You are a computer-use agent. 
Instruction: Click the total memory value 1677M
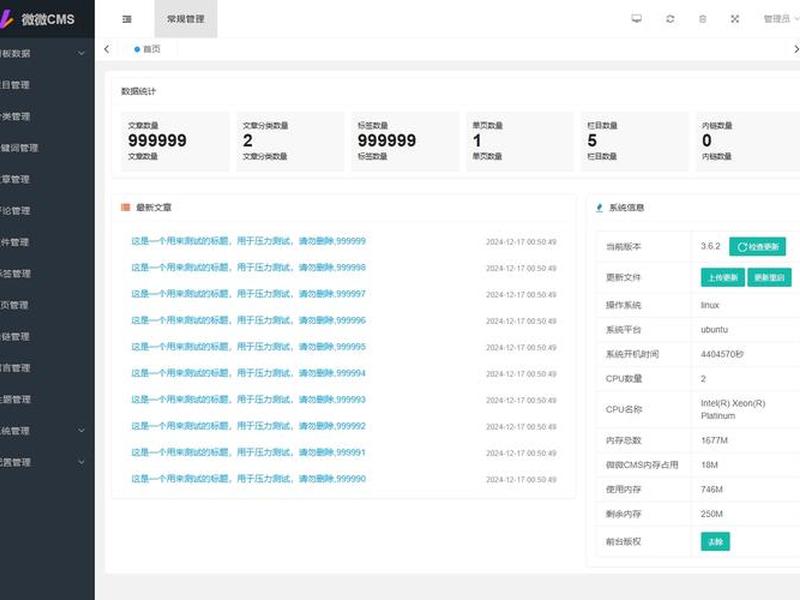point(714,440)
